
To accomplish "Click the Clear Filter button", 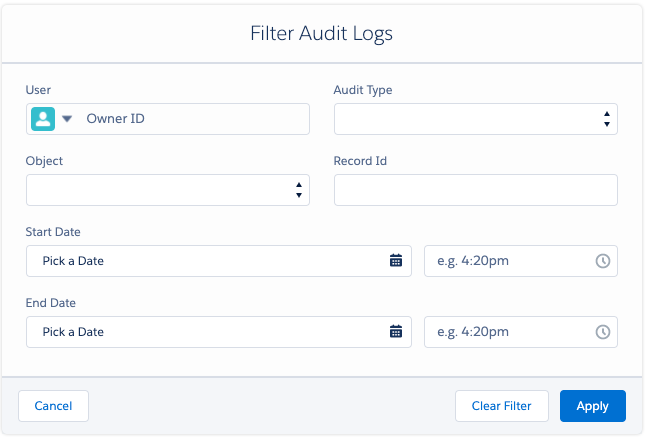I will point(502,406).
